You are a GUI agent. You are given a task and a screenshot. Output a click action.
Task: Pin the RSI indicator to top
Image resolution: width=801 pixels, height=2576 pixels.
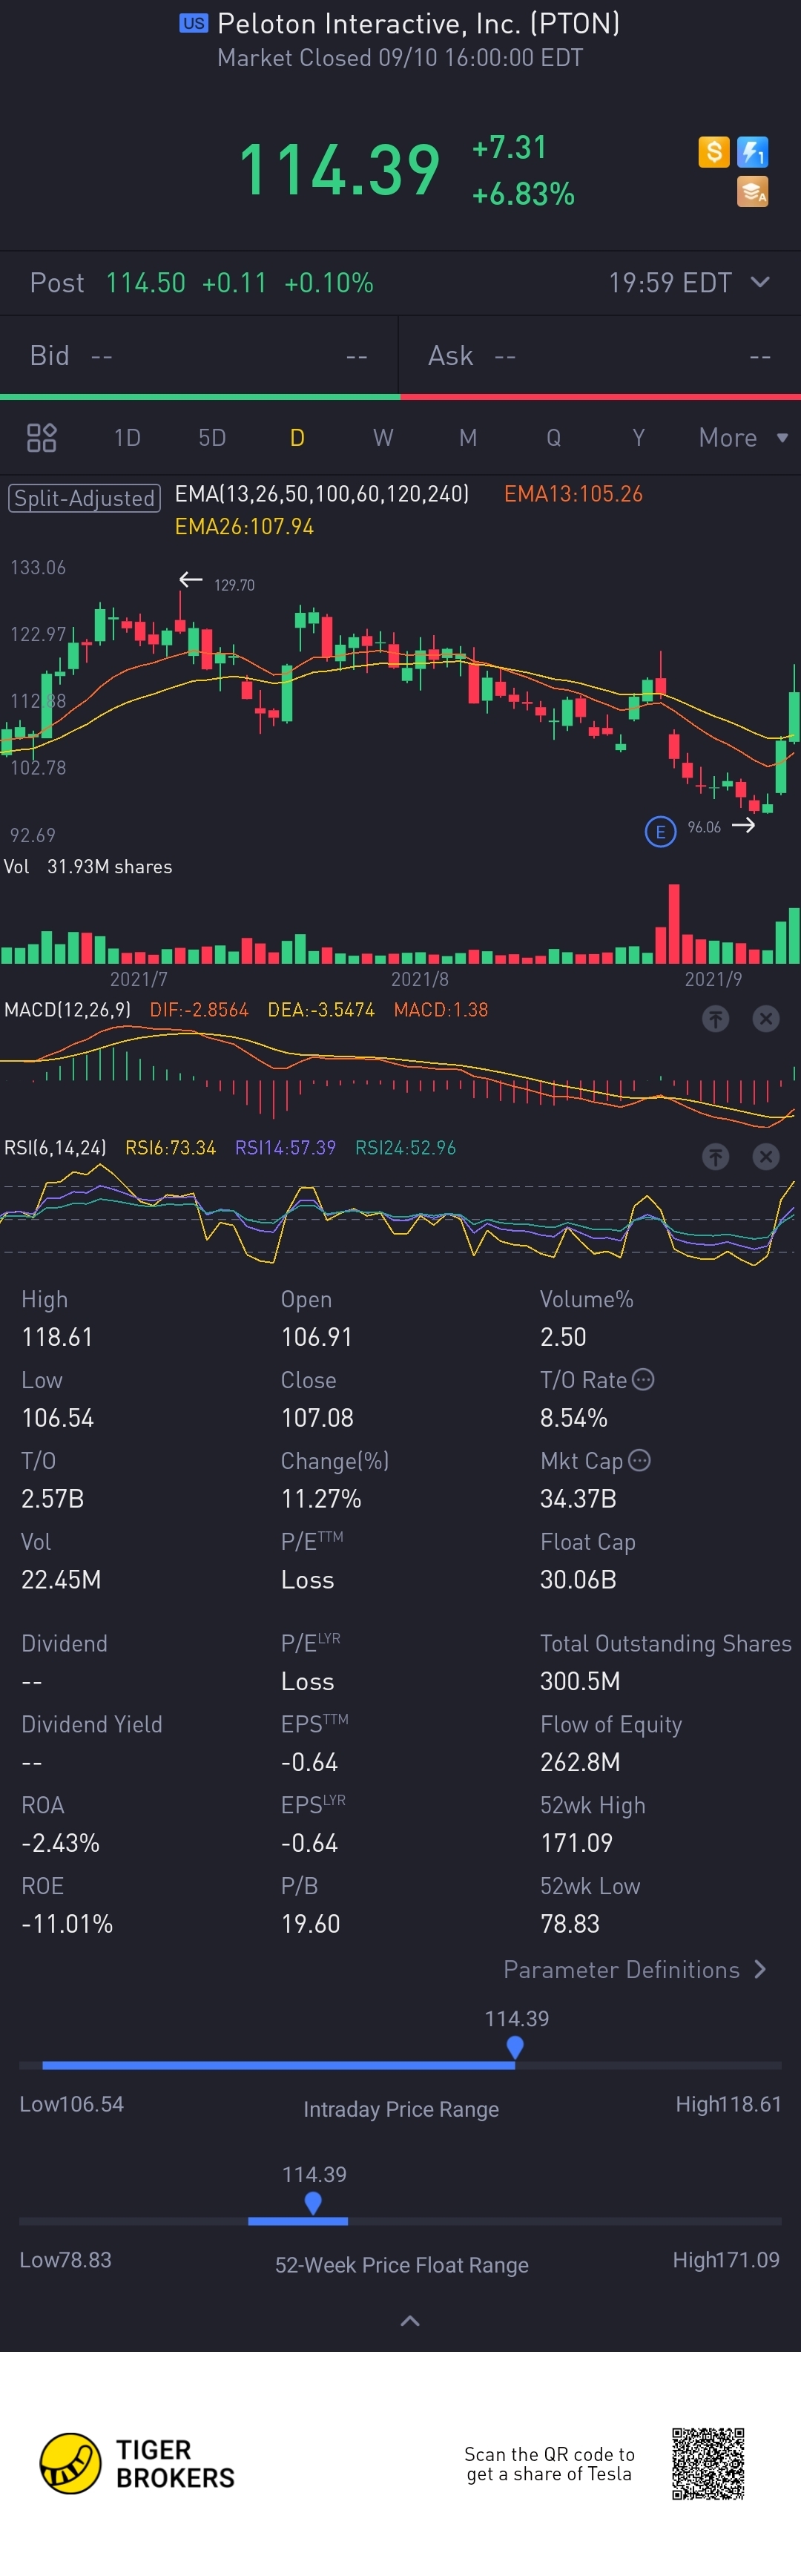click(715, 1156)
